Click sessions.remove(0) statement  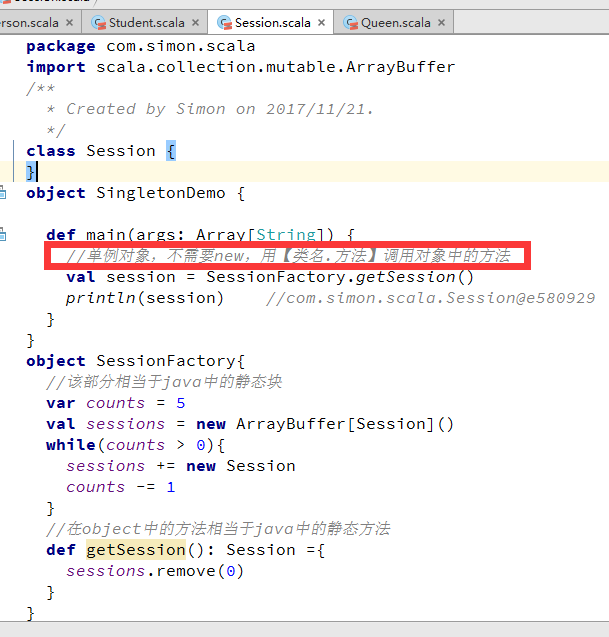[x=155, y=571]
